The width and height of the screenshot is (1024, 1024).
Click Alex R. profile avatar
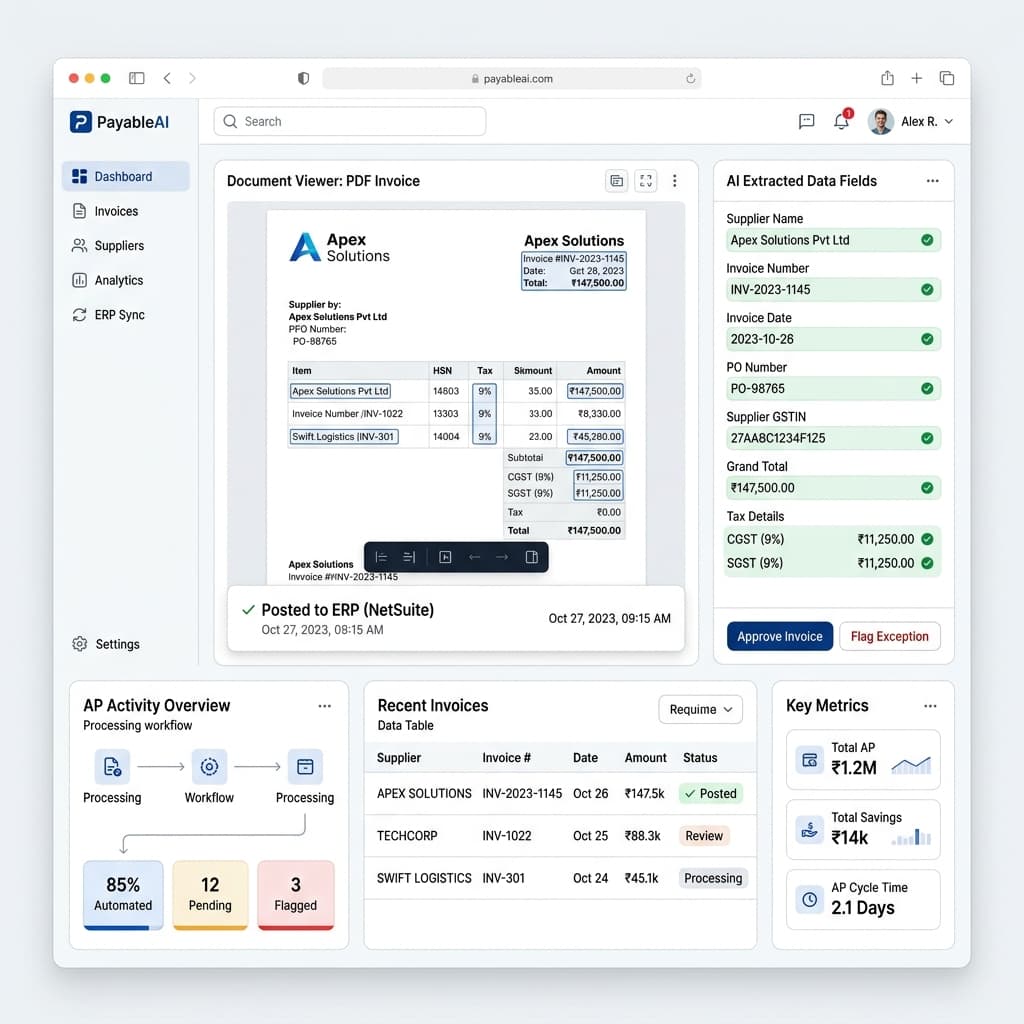tap(880, 121)
